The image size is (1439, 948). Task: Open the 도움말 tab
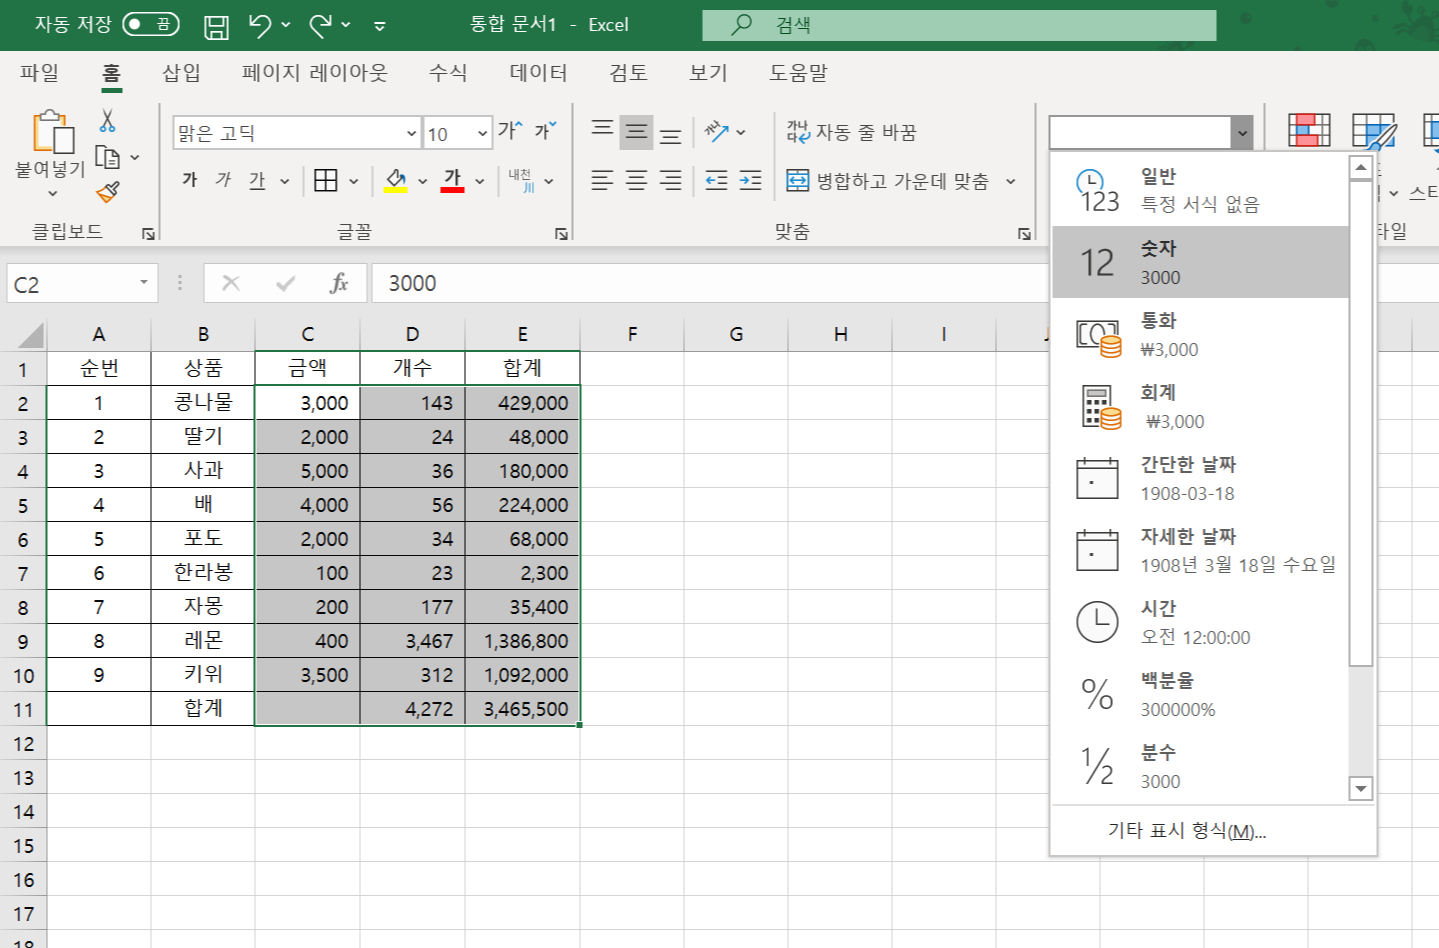(x=798, y=73)
